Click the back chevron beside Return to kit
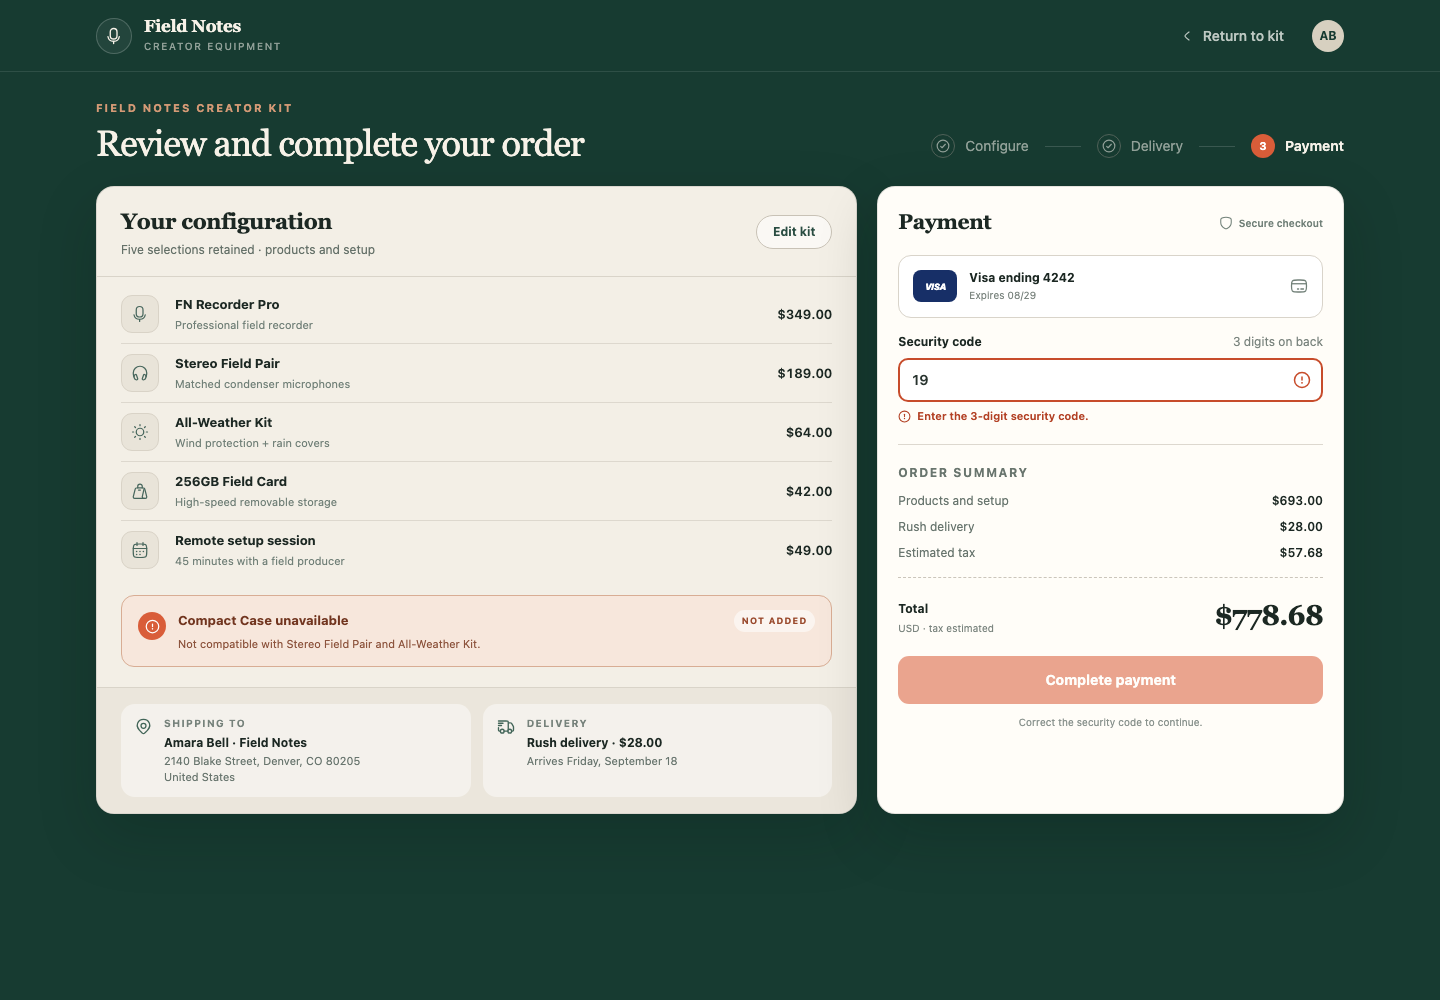1440x1000 pixels. [1187, 36]
